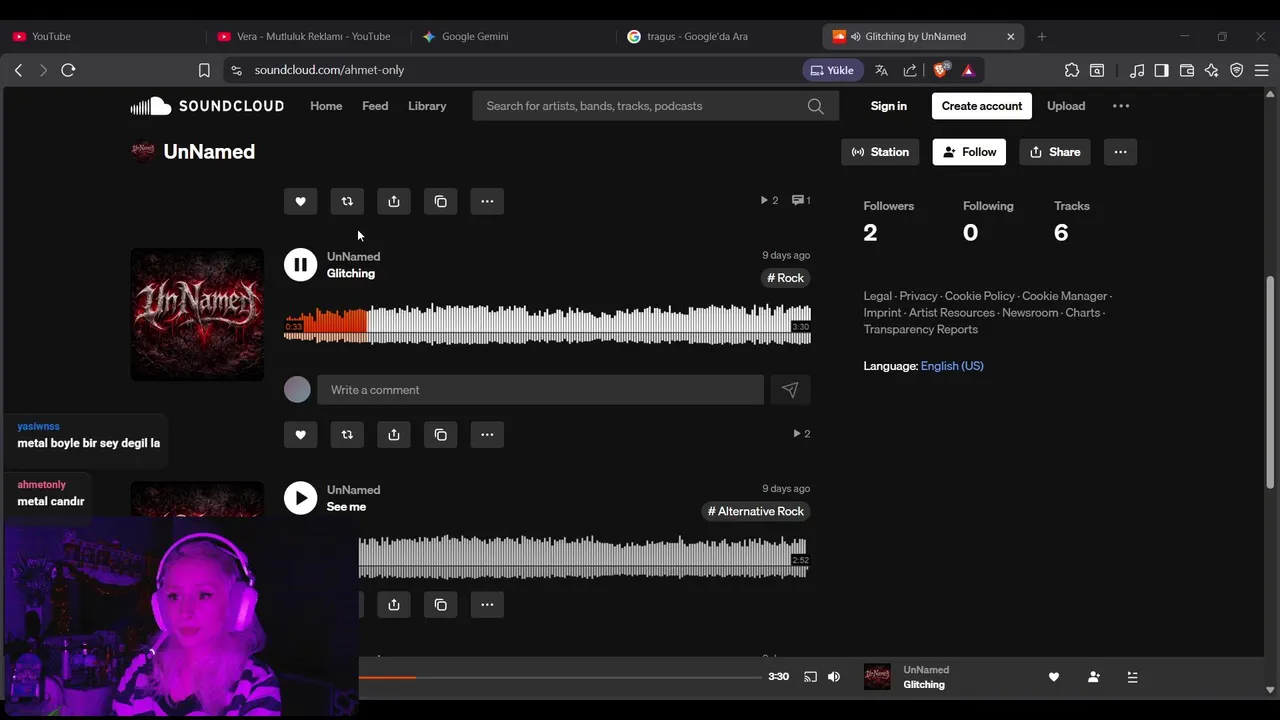Copy link icon below Glitching comment box

pyautogui.click(x=441, y=434)
